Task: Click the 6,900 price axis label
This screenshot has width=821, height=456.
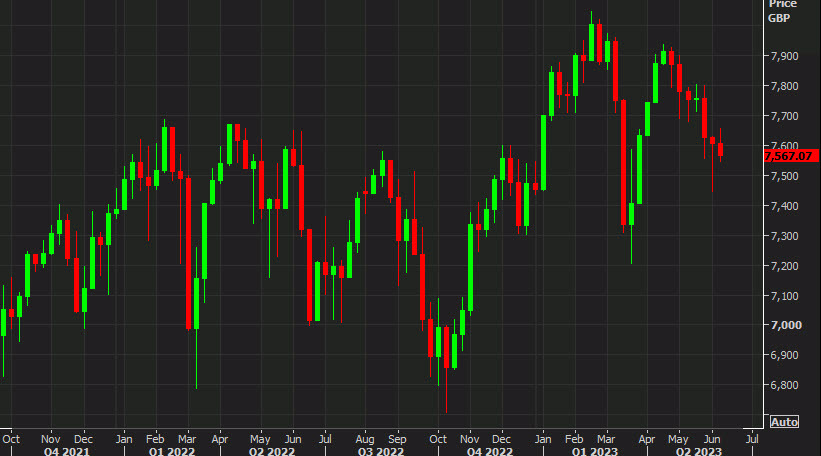Action: pos(784,355)
